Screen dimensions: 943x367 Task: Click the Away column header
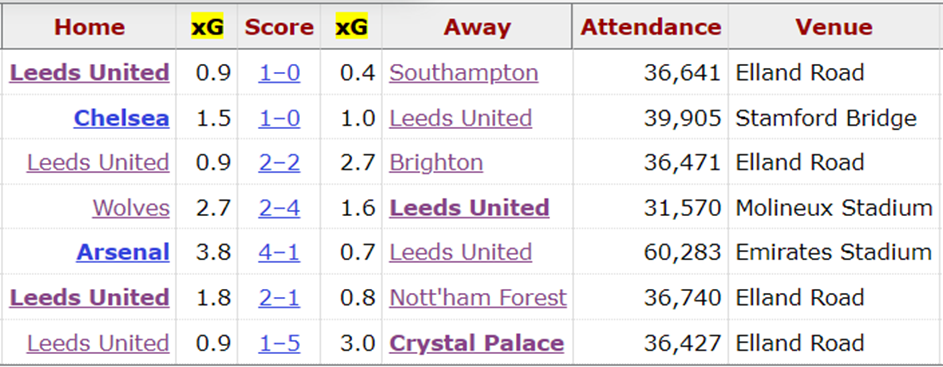[x=478, y=27]
